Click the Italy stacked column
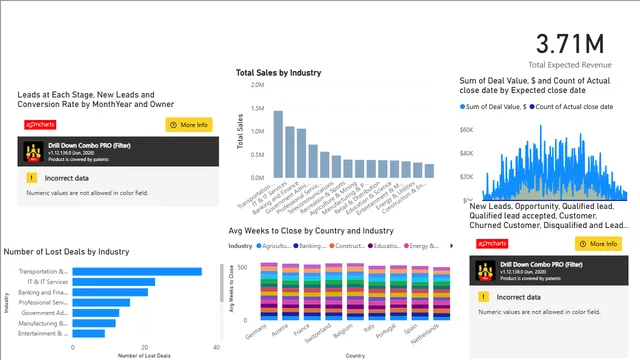The image size is (640, 360). point(377,293)
